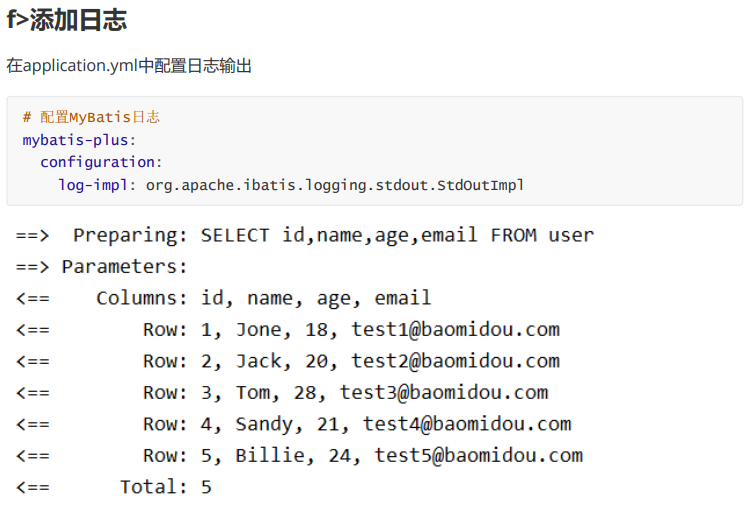Click the name "Sandy" in row 4
This screenshot has width=753, height=506.
pyautogui.click(x=264, y=424)
